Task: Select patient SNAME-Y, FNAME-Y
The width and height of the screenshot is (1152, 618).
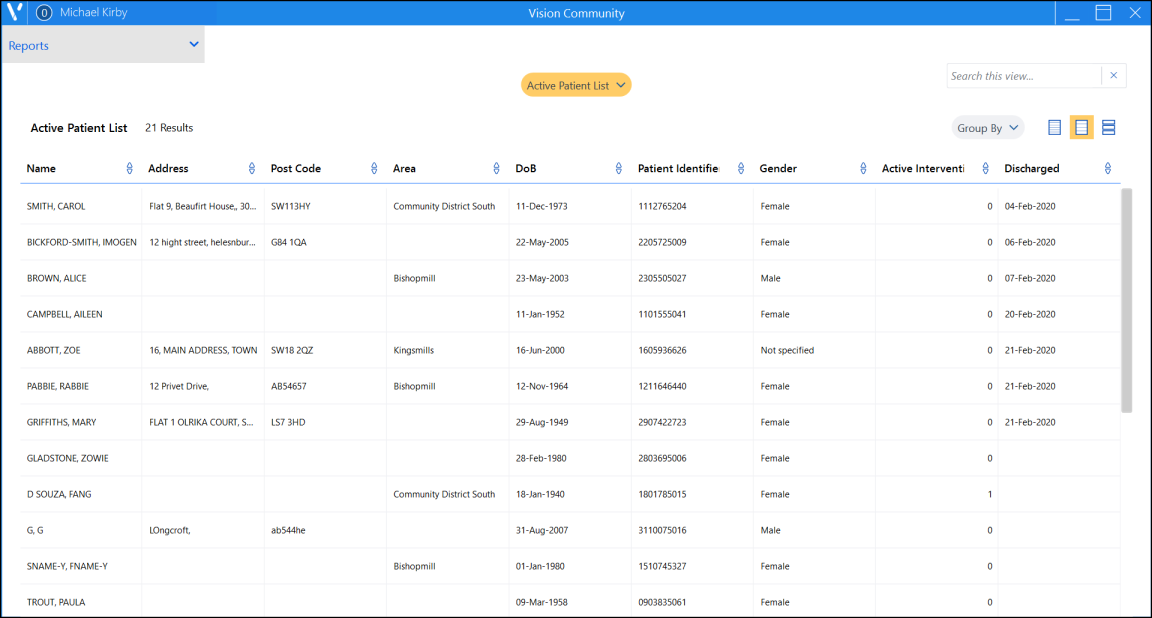Action: tap(68, 567)
